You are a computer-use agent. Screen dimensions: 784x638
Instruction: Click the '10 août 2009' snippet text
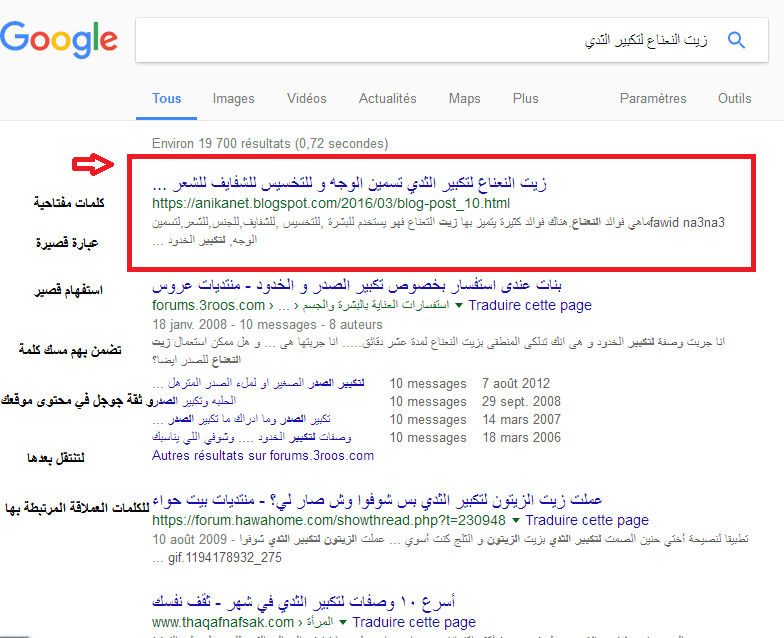(x=190, y=540)
